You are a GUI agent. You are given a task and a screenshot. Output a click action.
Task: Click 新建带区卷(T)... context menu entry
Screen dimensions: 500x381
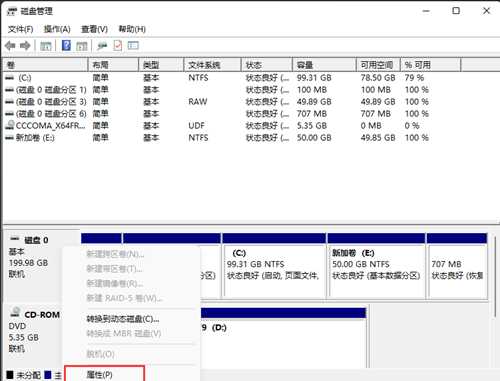coord(114,269)
